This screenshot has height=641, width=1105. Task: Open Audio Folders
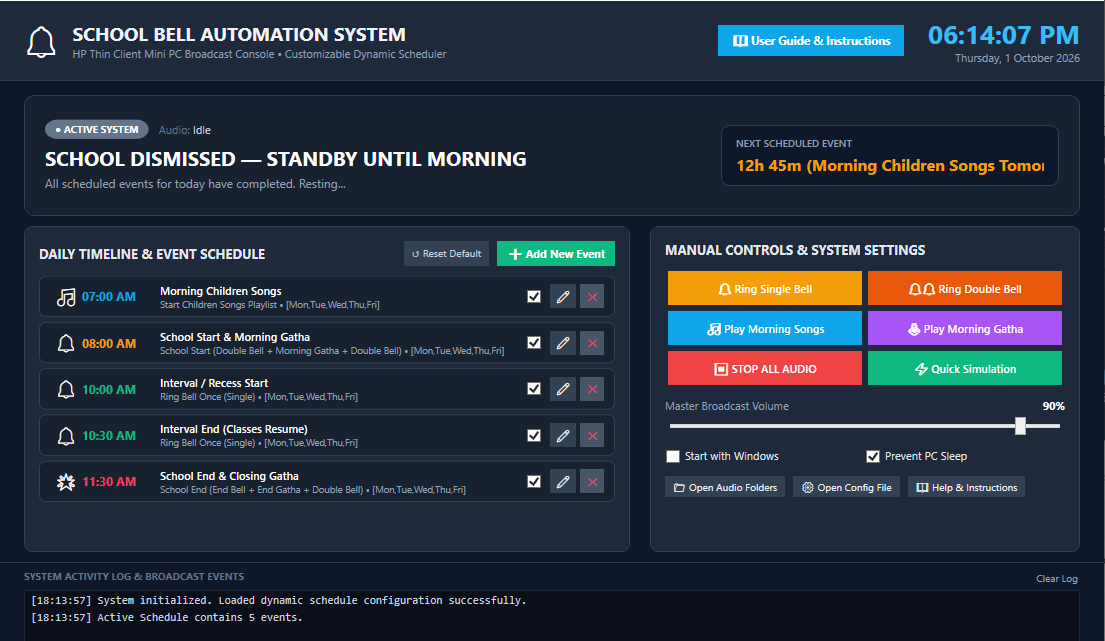pos(724,487)
